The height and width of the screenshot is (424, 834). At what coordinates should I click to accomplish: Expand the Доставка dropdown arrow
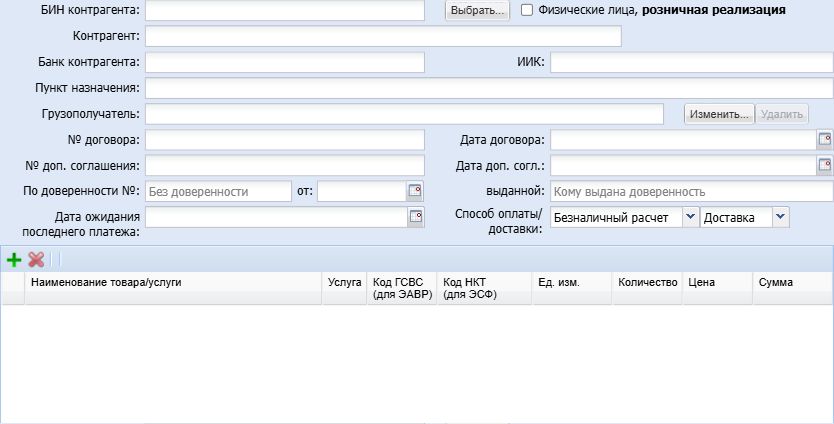tap(781, 217)
